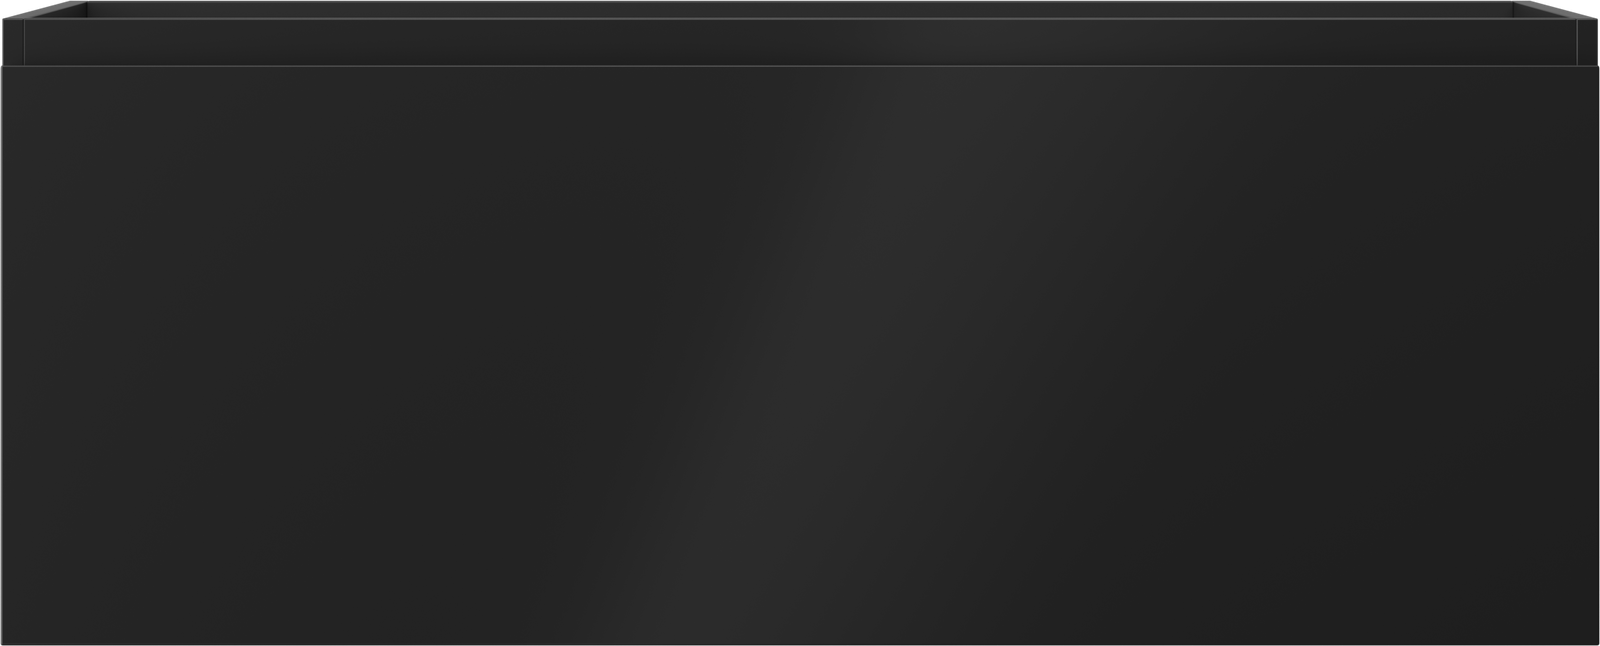
Task: Click the large black front panel
Action: pos(800,356)
